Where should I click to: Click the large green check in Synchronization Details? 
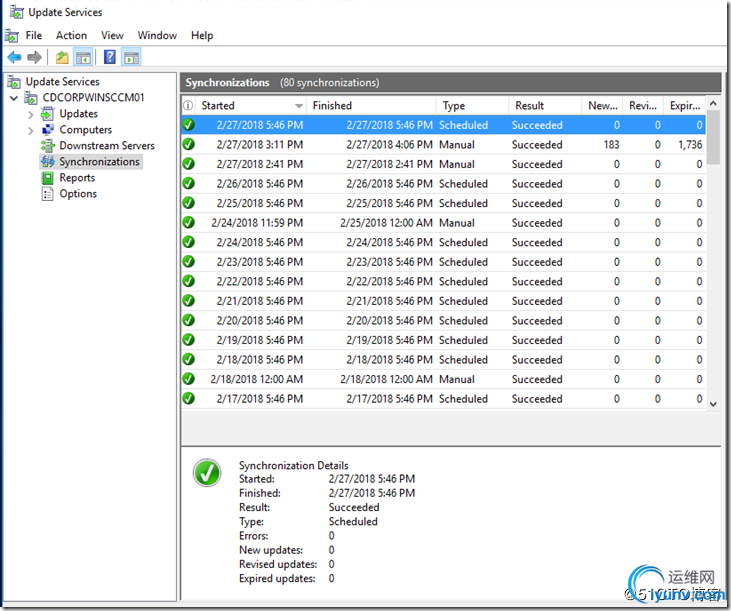207,473
